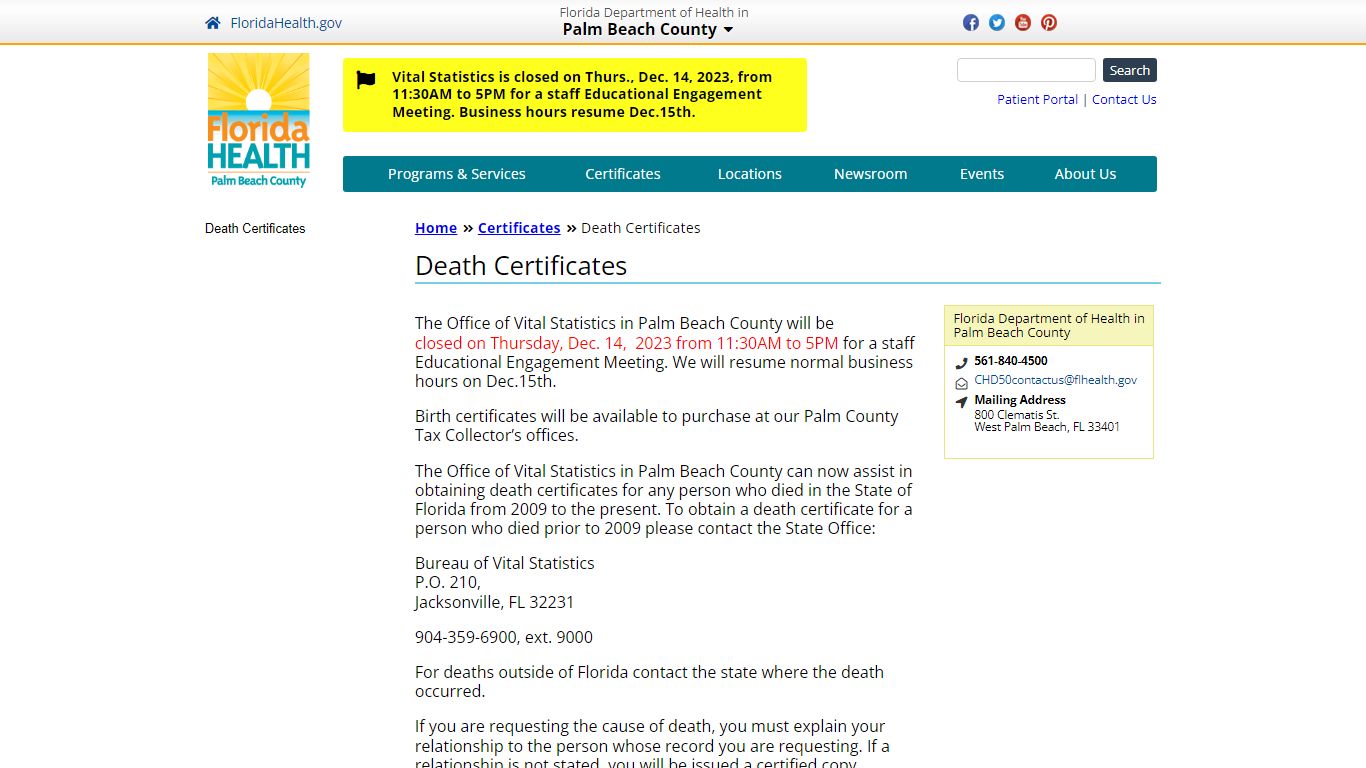Click the Florida Health Palm Beach County logo

[259, 120]
